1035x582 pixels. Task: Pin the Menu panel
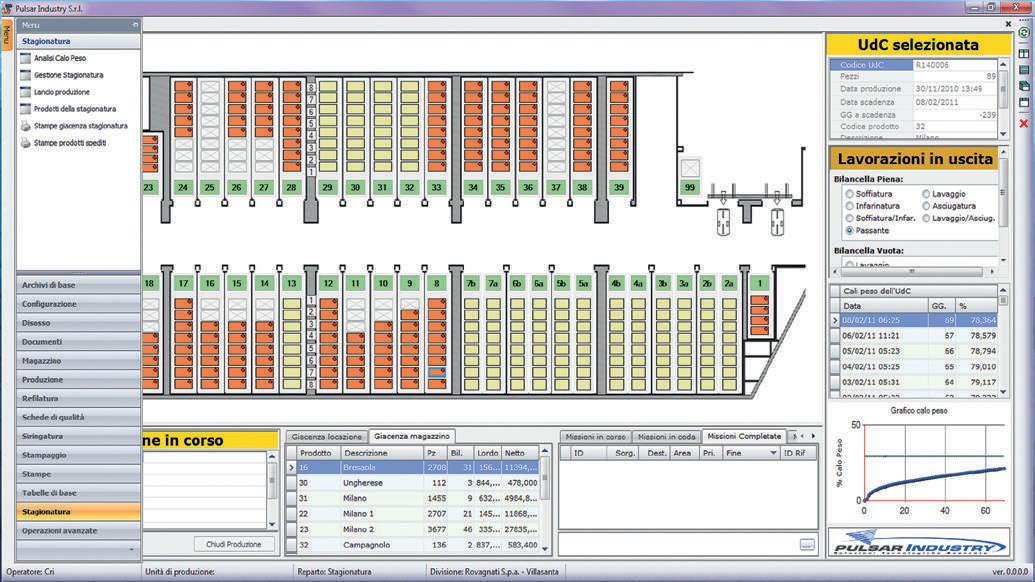coord(135,25)
